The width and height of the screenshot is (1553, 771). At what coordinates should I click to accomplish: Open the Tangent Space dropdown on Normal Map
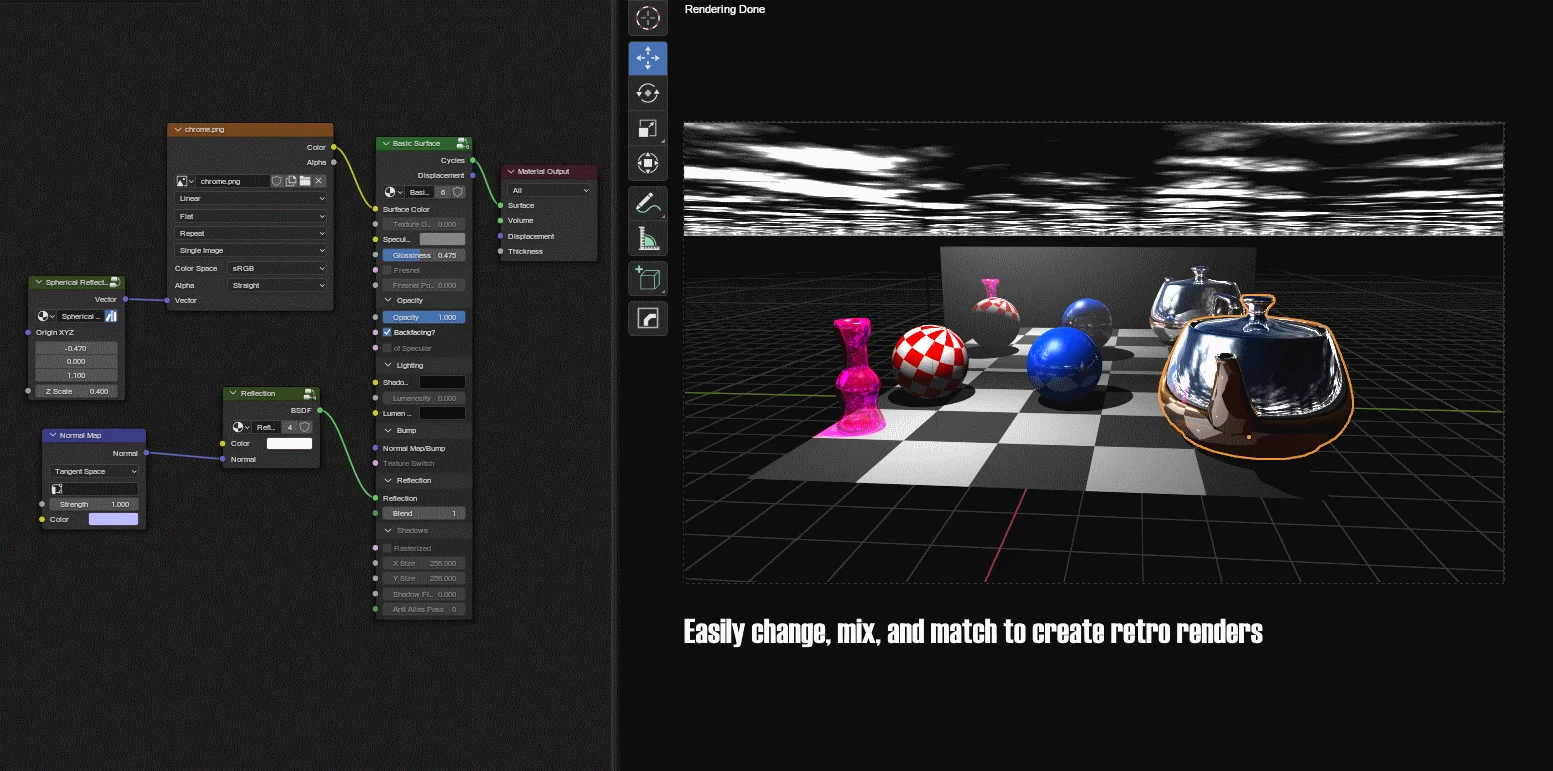point(92,471)
